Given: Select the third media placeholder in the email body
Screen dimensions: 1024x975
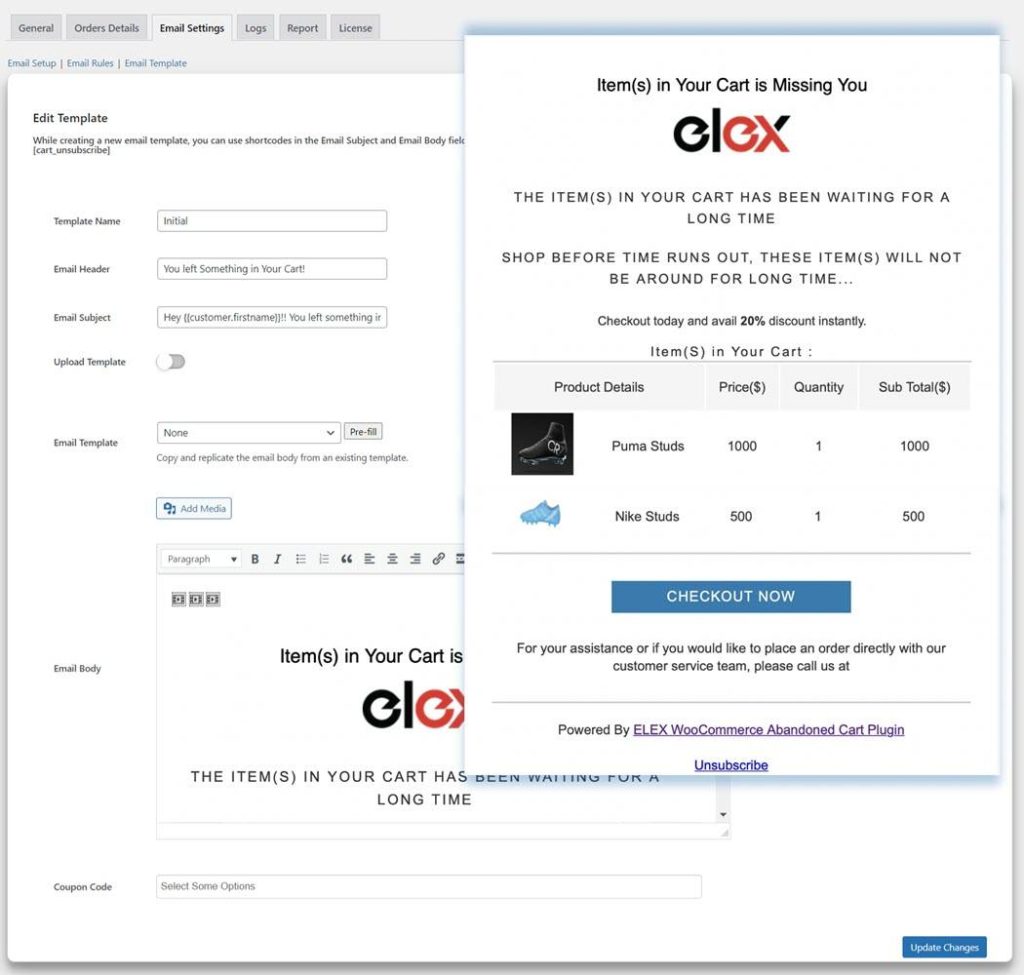Looking at the screenshot, I should [213, 599].
